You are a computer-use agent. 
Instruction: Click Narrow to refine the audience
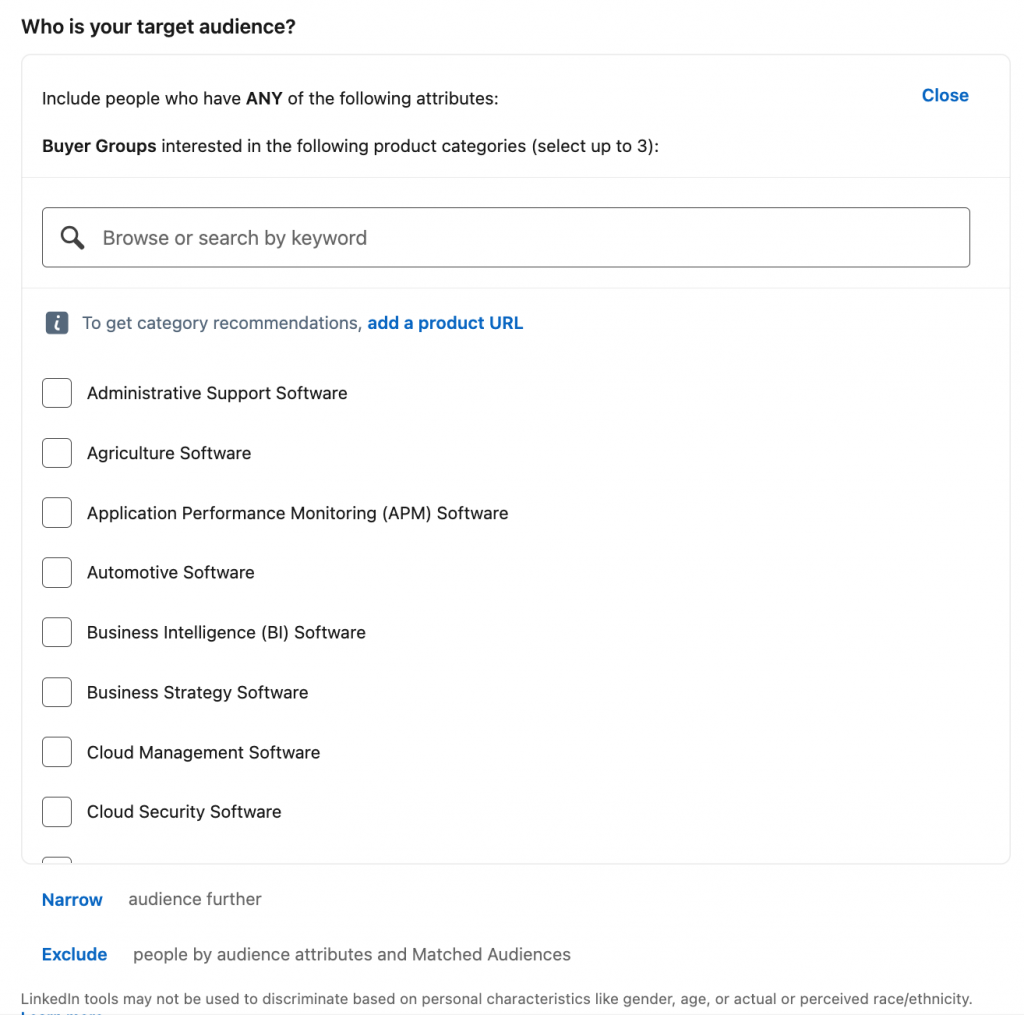point(71,899)
